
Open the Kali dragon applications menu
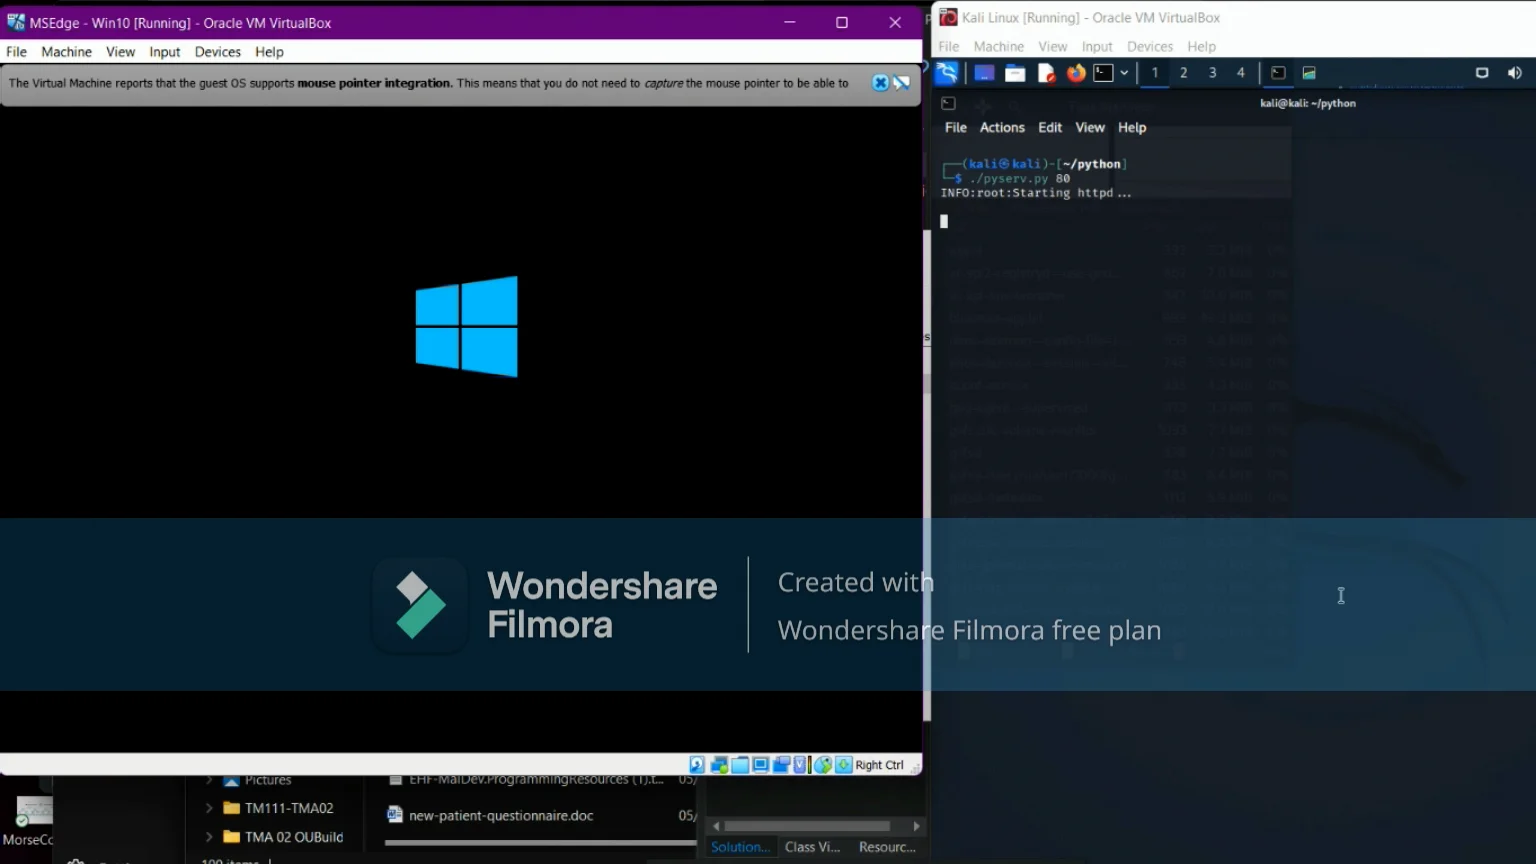pyautogui.click(x=947, y=73)
